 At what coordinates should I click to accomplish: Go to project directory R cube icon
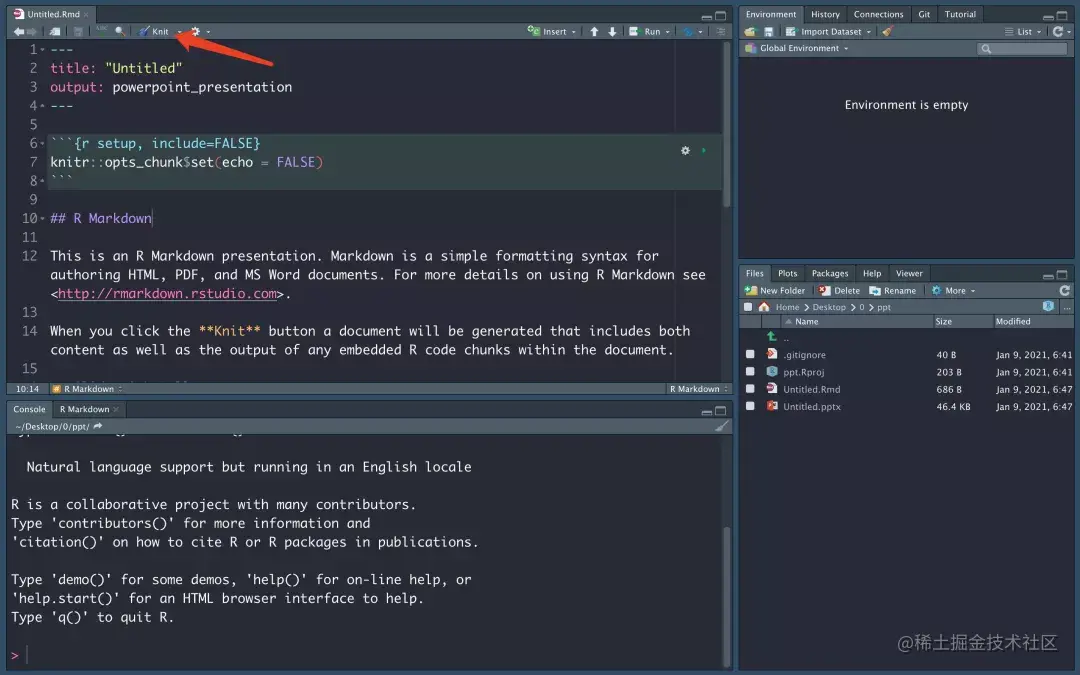(x=1048, y=307)
